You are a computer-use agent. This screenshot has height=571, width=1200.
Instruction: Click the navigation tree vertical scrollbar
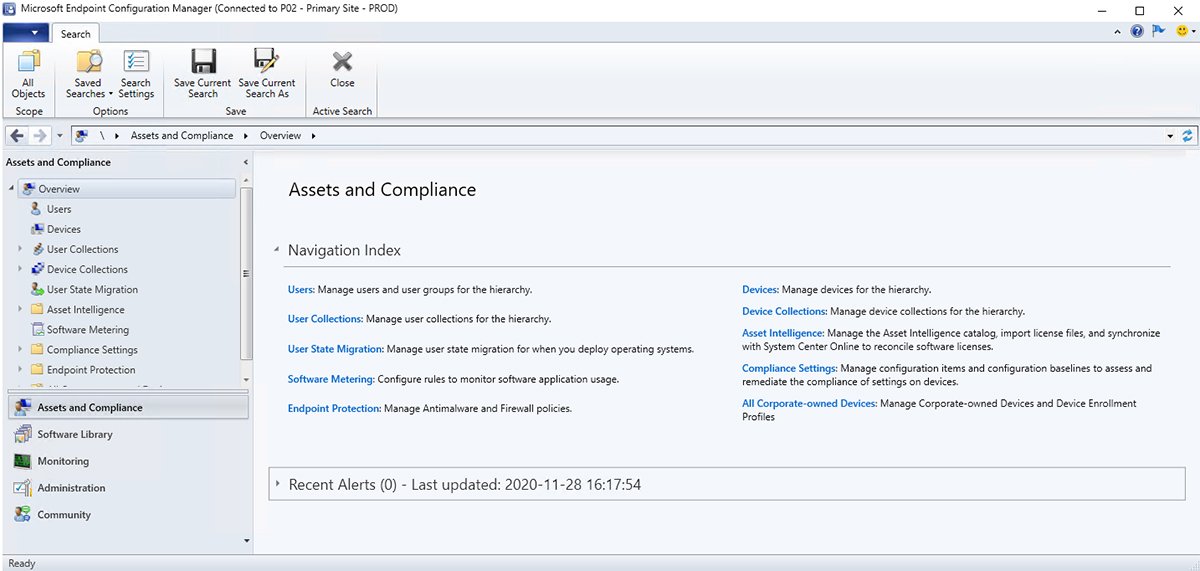point(246,272)
